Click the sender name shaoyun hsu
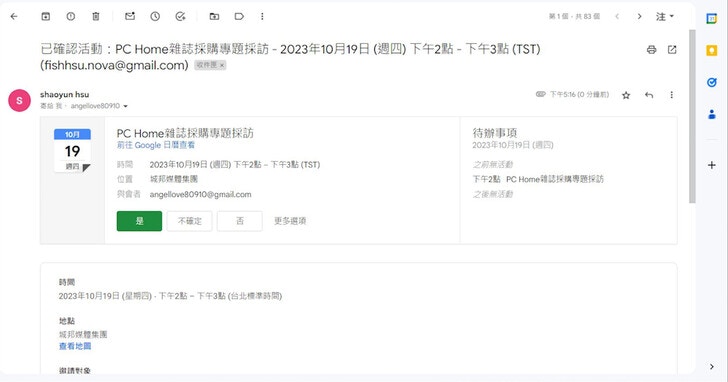728x382 pixels. pos(65,95)
